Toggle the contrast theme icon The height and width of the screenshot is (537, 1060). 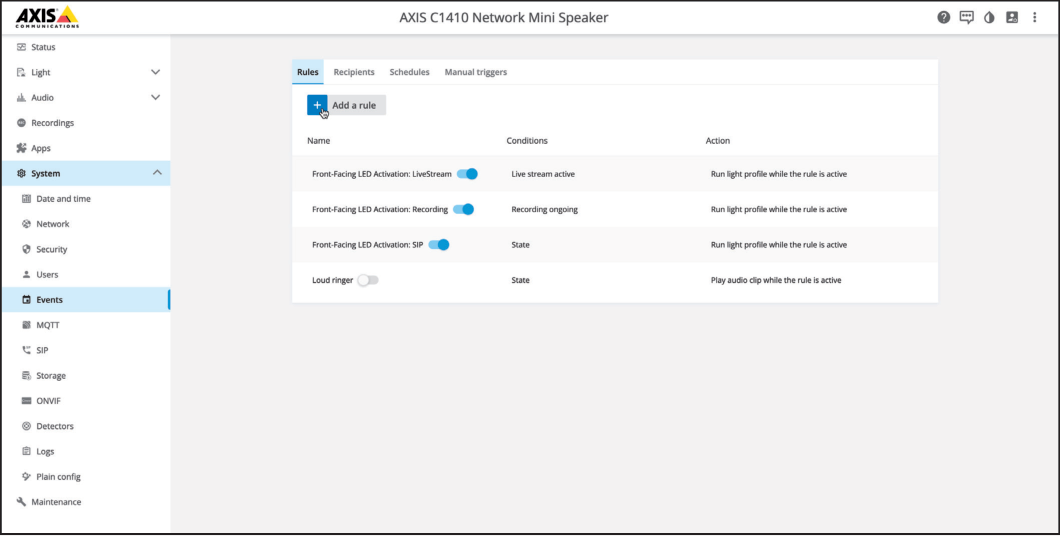click(x=989, y=18)
